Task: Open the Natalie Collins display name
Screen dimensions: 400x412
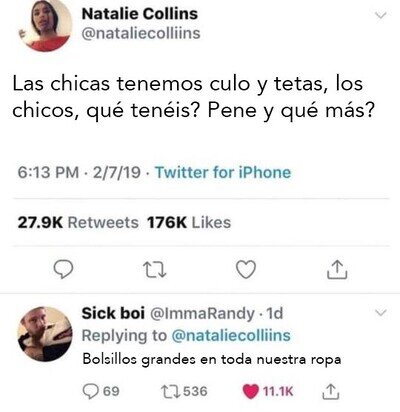Action: click(x=140, y=14)
